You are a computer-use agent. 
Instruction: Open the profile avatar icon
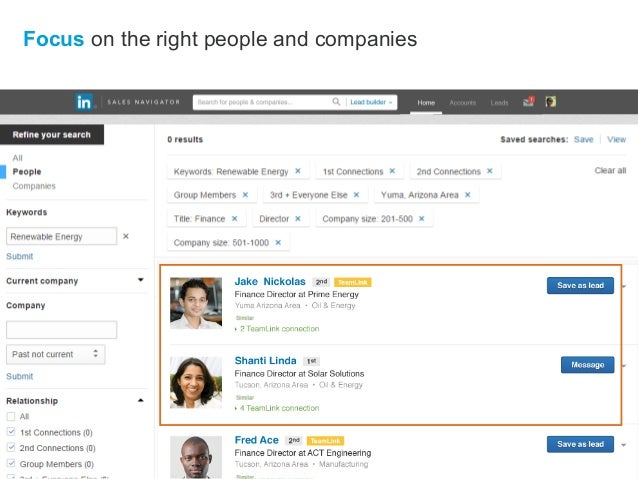[x=551, y=102]
